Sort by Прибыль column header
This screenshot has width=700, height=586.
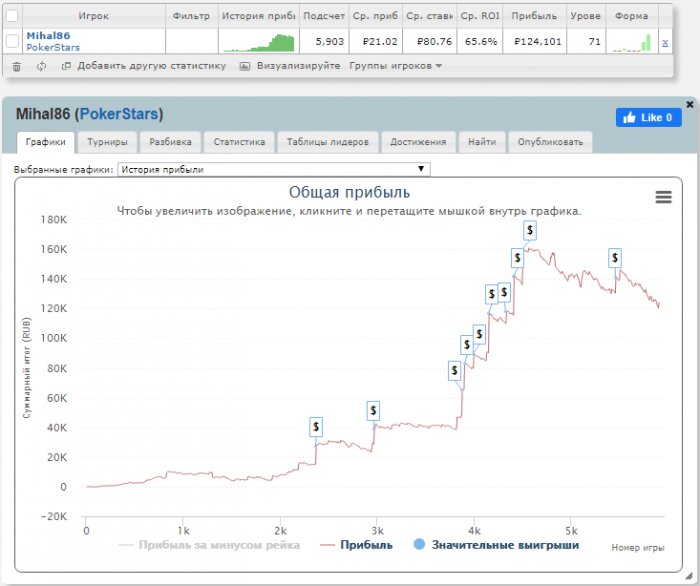(x=534, y=16)
